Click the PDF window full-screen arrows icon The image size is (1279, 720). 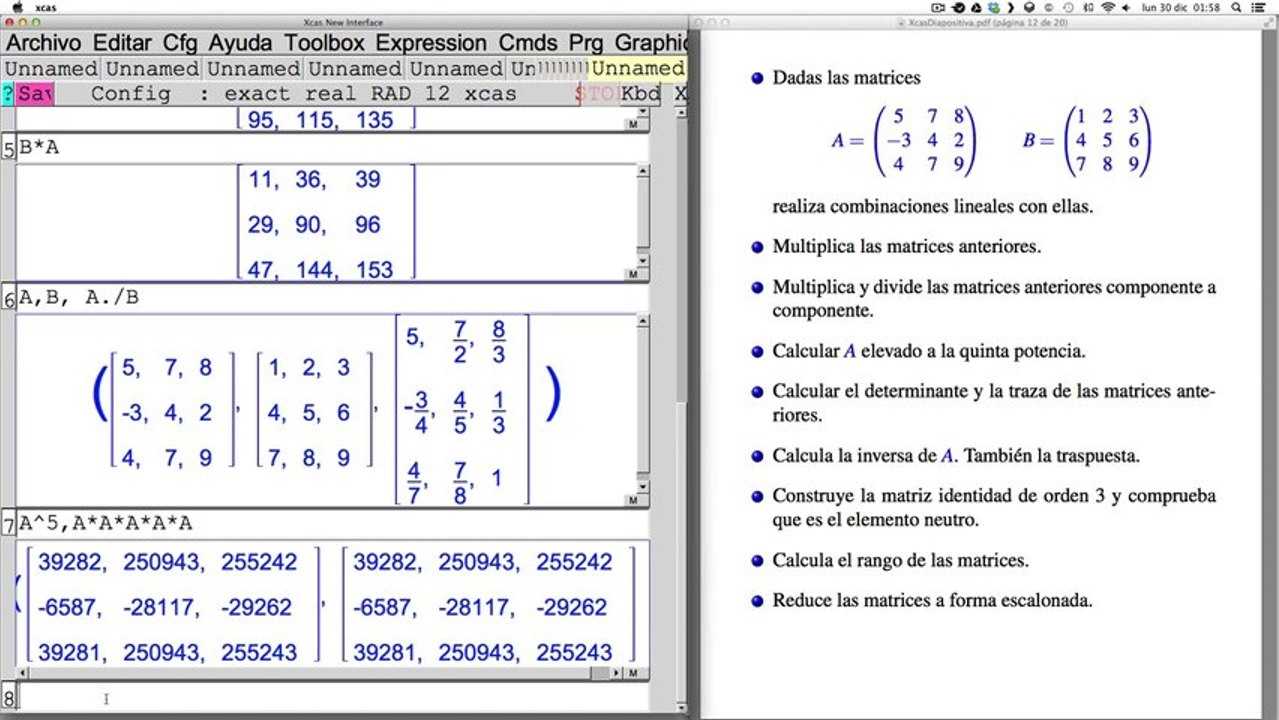[1268, 21]
